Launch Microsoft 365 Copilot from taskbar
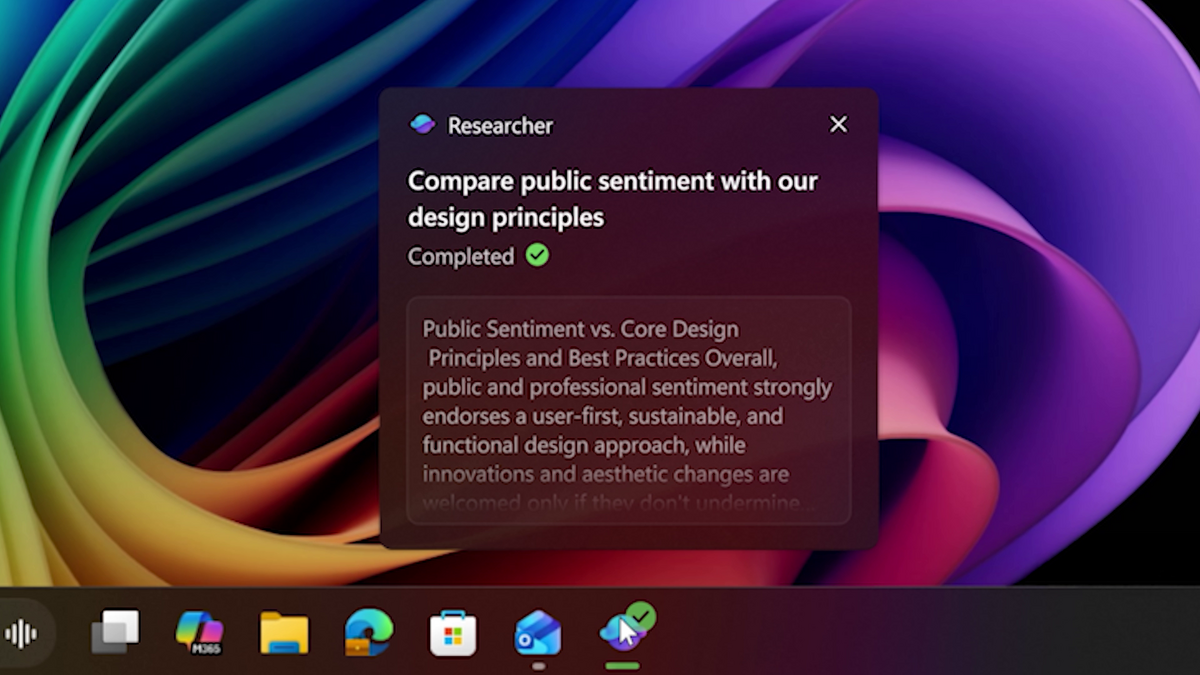Image resolution: width=1200 pixels, height=675 pixels. coord(199,632)
